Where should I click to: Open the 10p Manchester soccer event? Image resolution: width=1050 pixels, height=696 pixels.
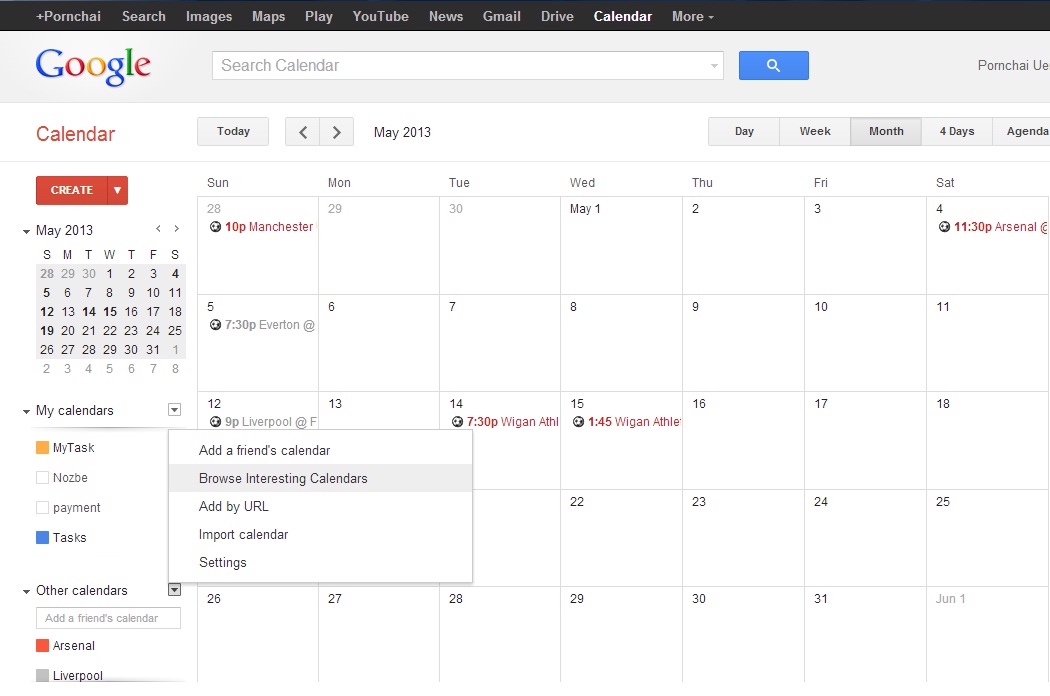point(262,227)
